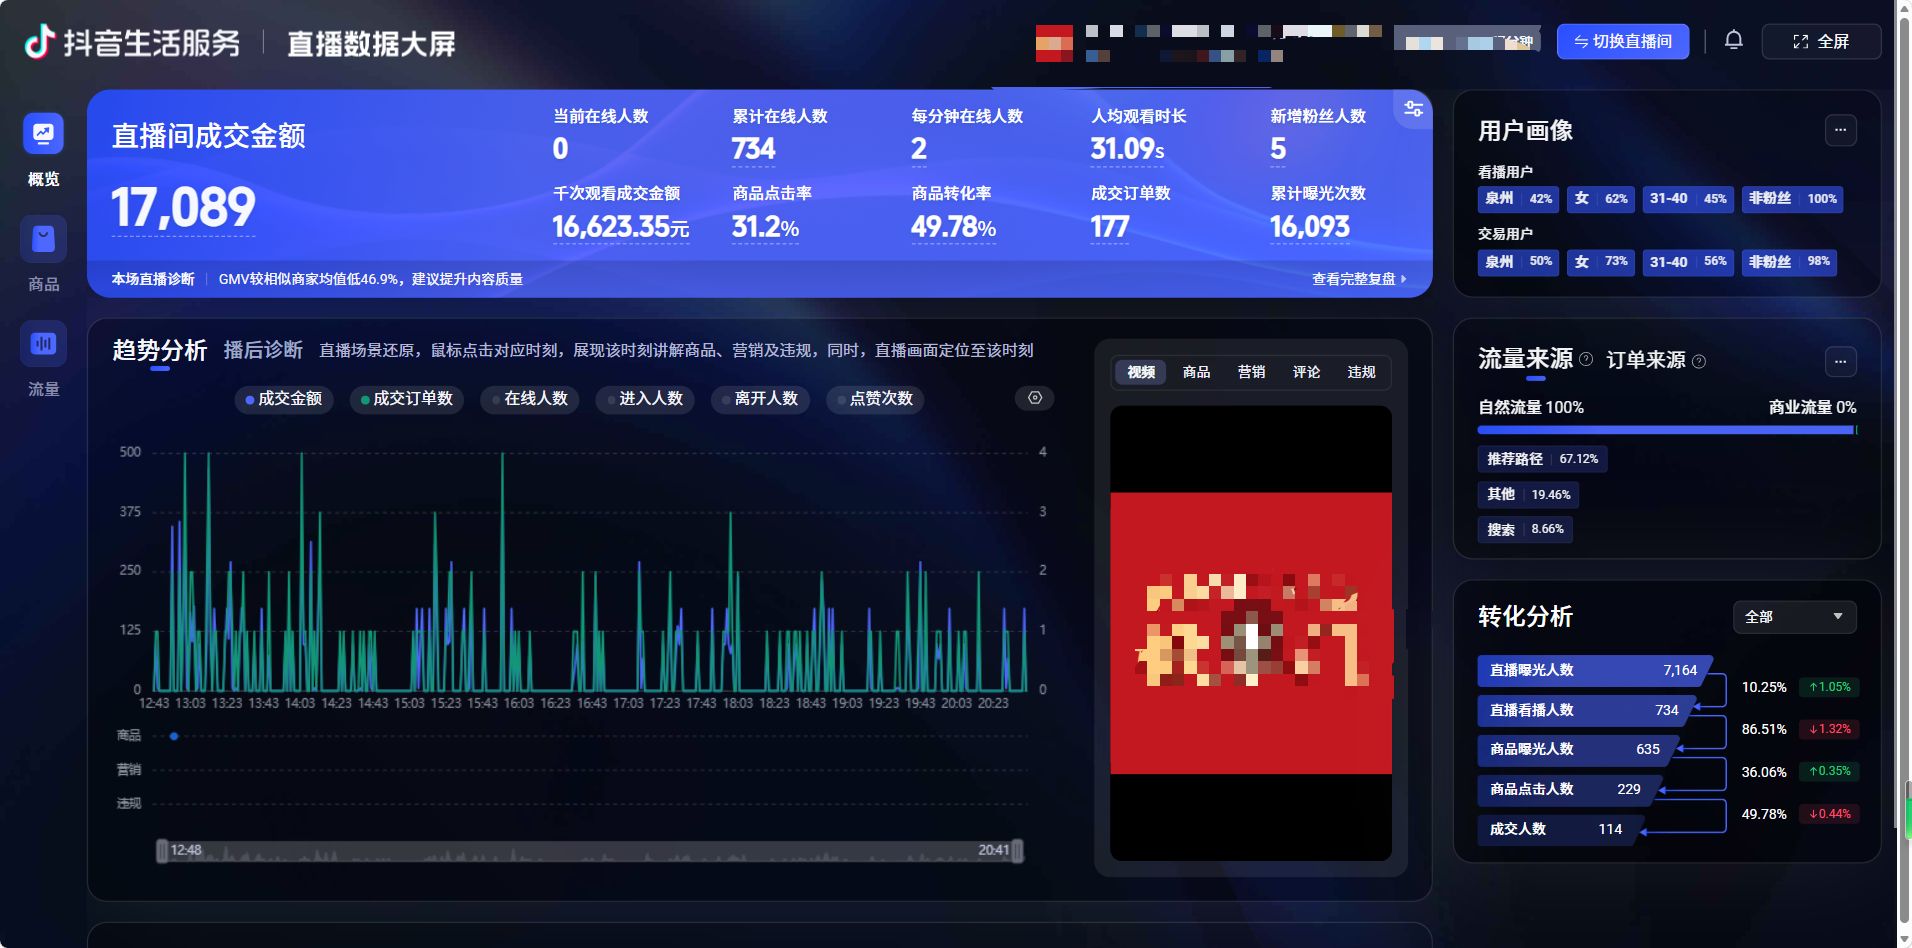The width and height of the screenshot is (1912, 948).
Task: Open 查看完整复盘 link
Action: [x=1359, y=279]
